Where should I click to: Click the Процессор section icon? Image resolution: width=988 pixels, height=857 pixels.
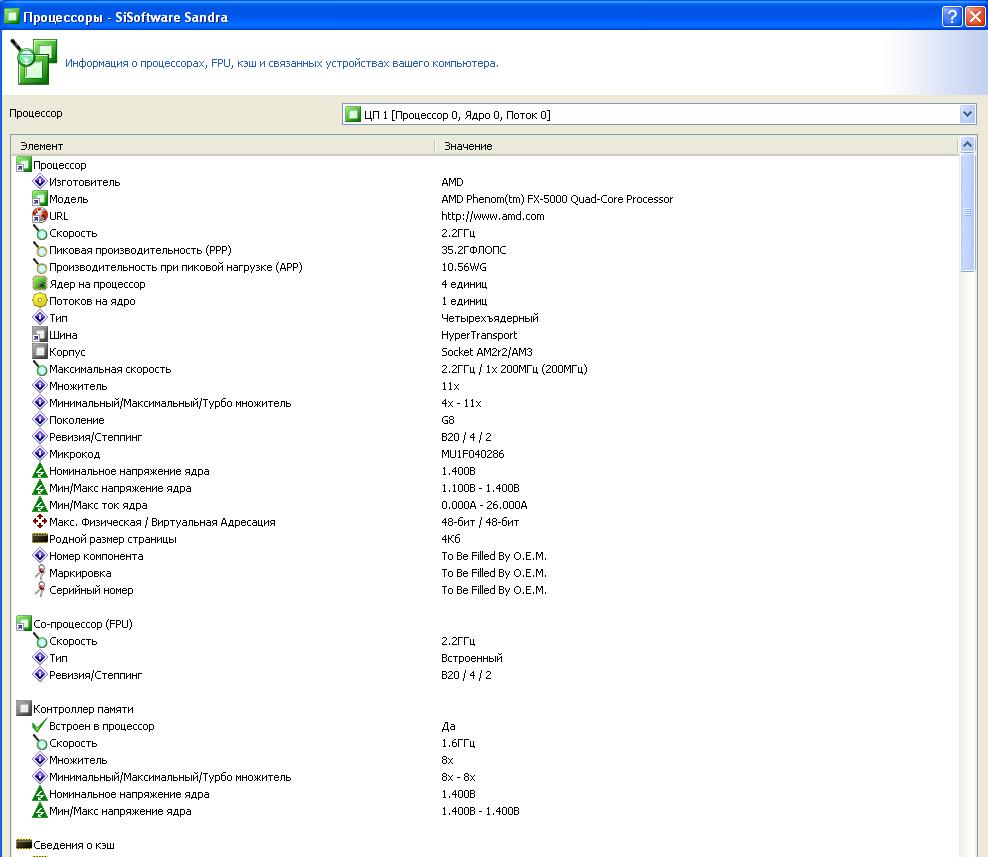23,164
